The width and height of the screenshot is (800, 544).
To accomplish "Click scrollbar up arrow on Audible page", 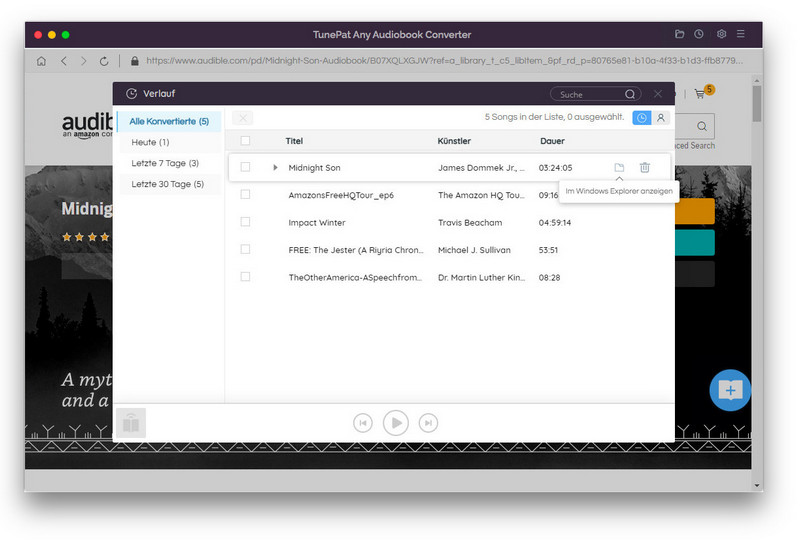I will (x=757, y=81).
